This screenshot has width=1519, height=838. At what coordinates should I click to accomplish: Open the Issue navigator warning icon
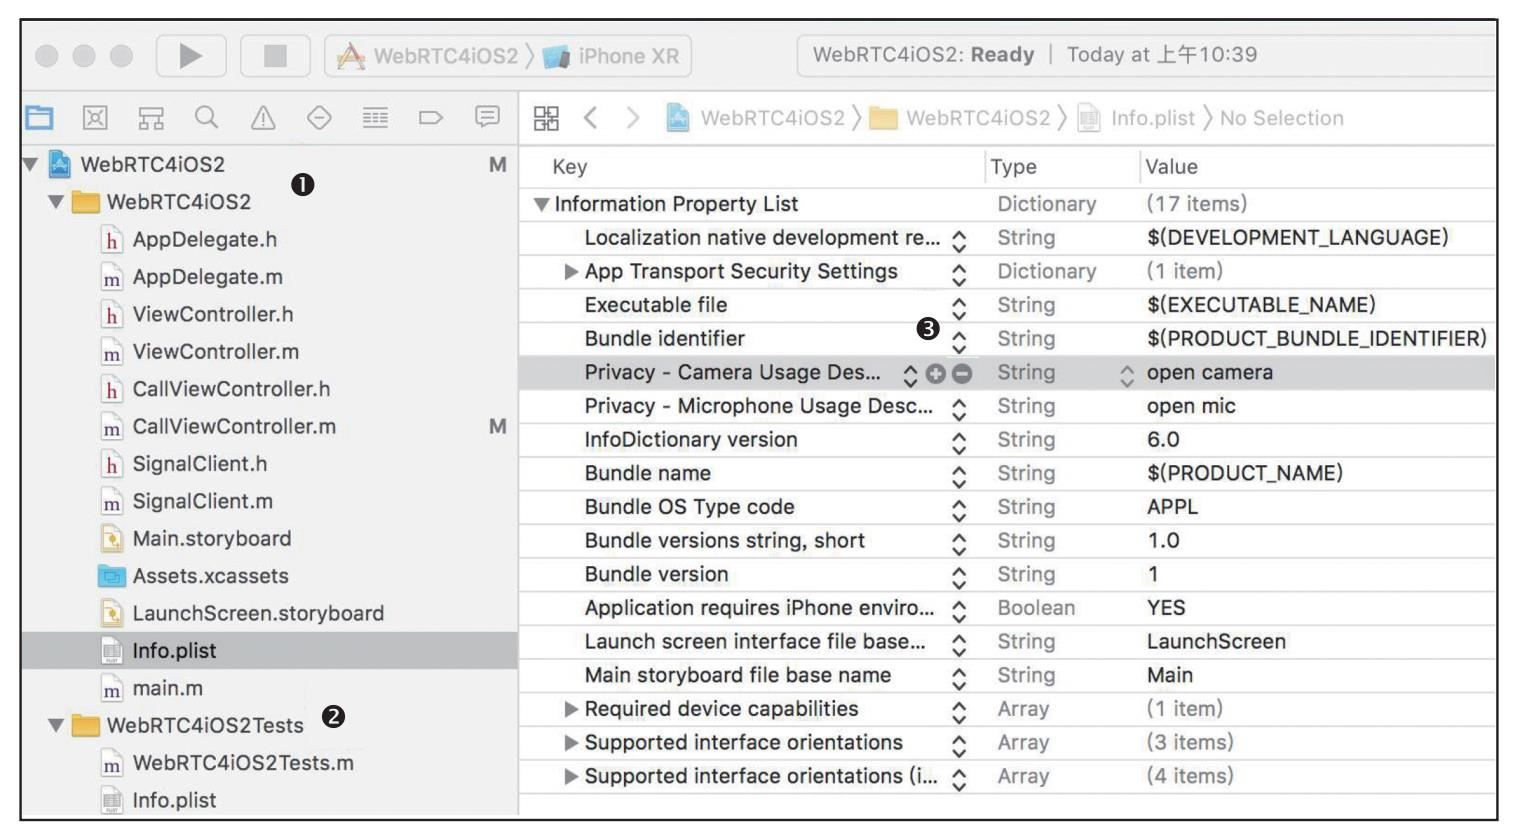(x=263, y=118)
